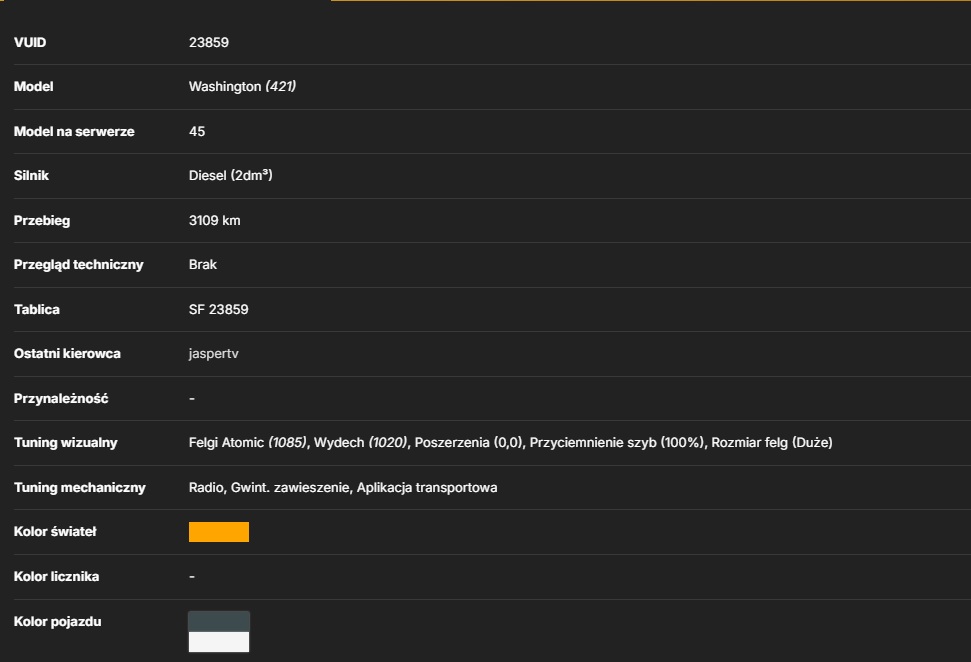Click the Model value Washington (421)
Screen dimensions: 971x662
[242, 87]
